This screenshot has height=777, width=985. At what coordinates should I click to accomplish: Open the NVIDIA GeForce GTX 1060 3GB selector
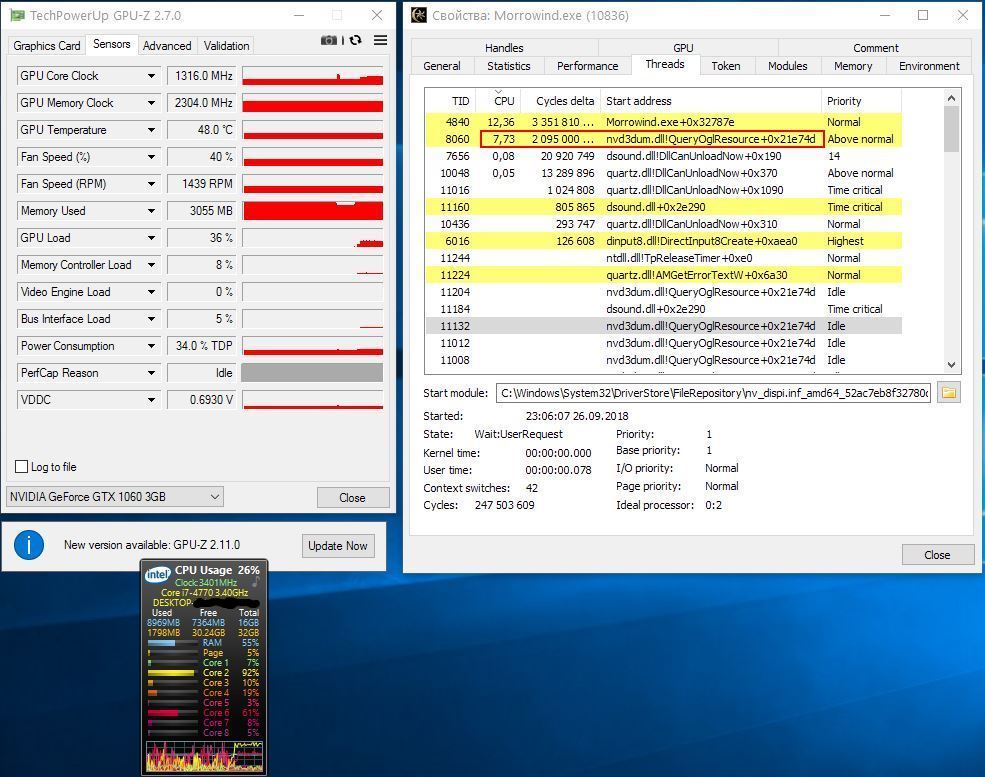115,496
